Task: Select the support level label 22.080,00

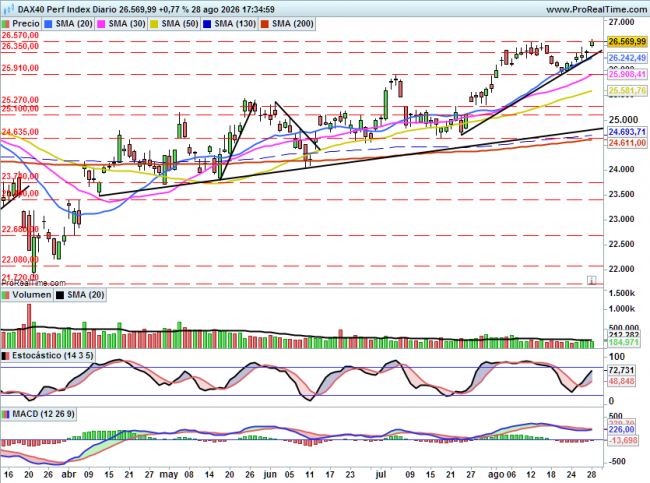Action: coord(20,260)
